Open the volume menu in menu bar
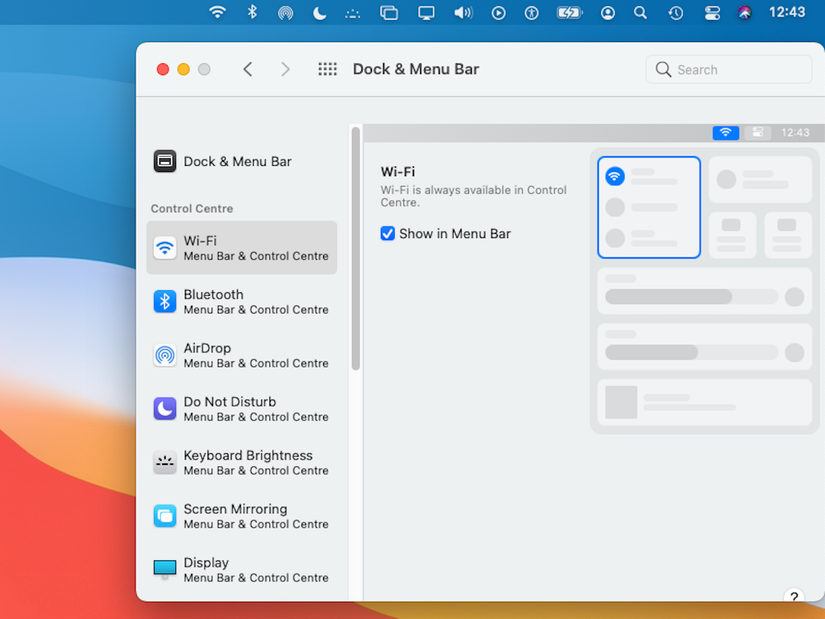Viewport: 825px width, 619px height. click(463, 13)
